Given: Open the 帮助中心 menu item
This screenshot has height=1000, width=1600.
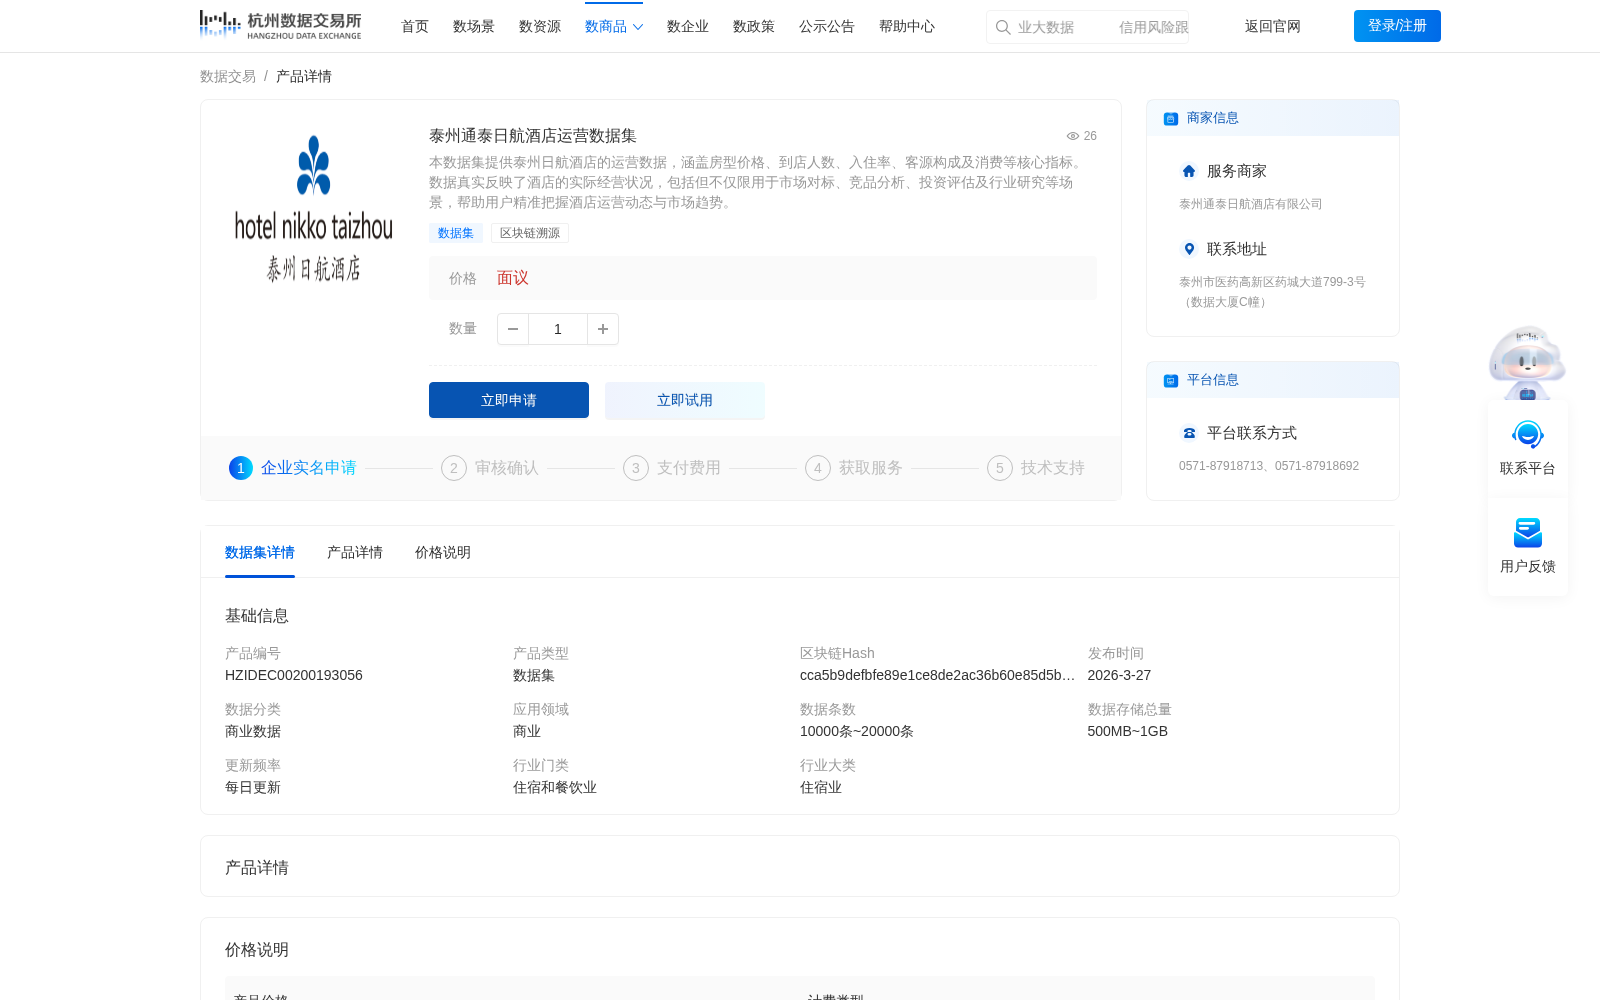Looking at the screenshot, I should click(x=907, y=27).
